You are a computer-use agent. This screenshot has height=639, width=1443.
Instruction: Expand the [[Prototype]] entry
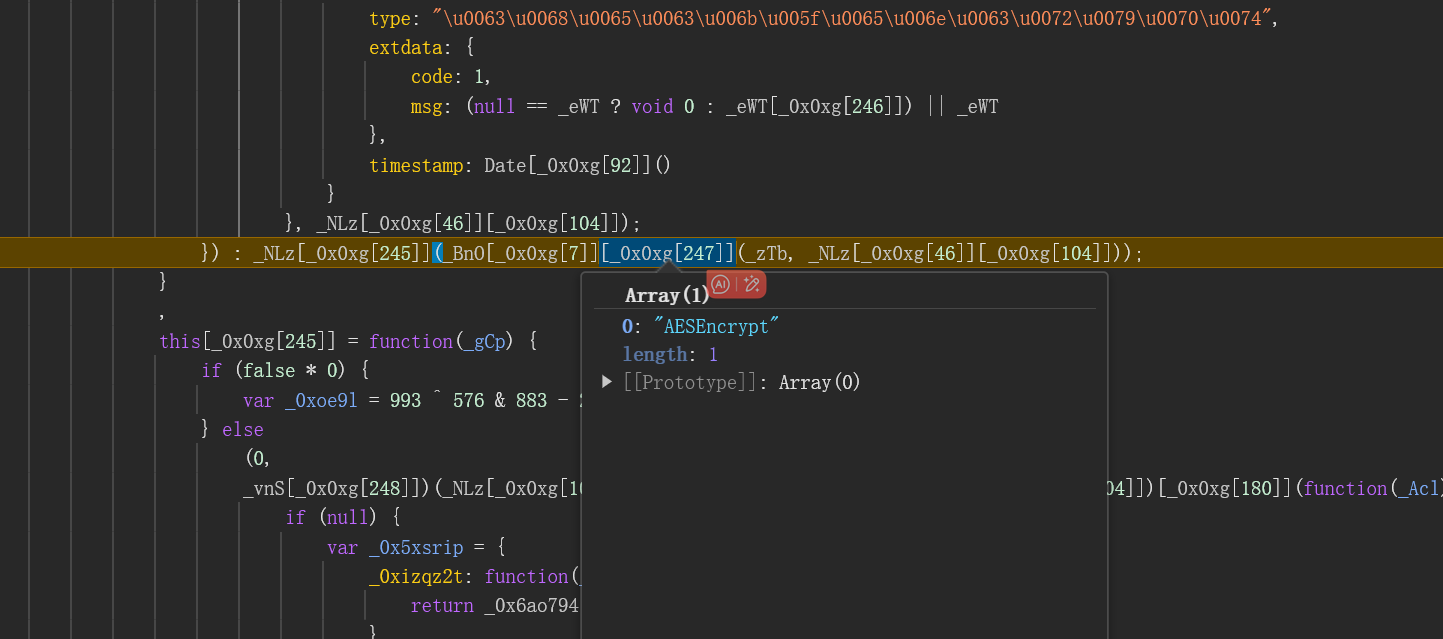click(607, 382)
